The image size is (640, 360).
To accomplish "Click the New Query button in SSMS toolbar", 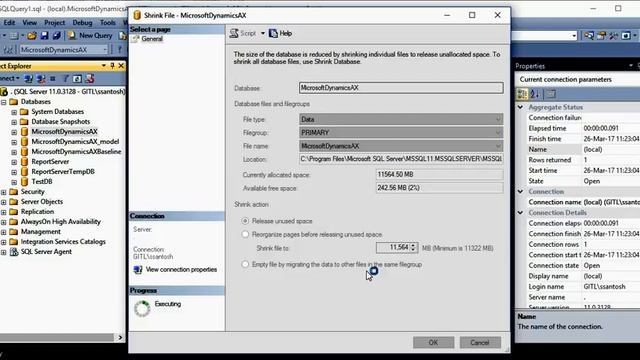I will [x=90, y=36].
